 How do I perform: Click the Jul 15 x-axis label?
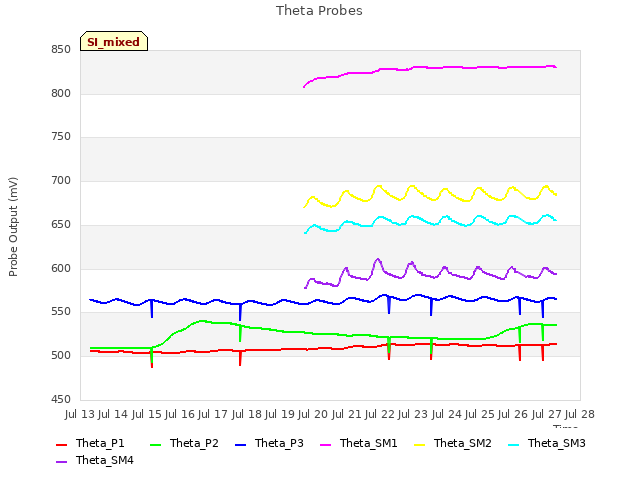click(x=147, y=414)
